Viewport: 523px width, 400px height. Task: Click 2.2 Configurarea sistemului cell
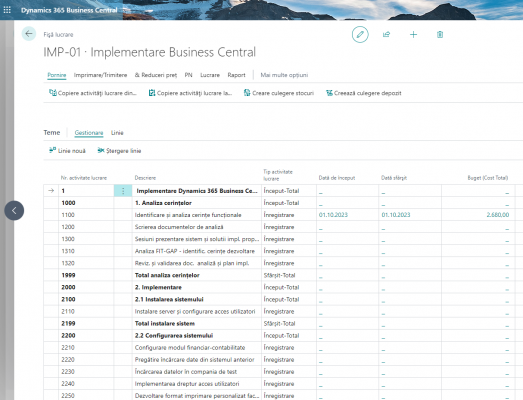pyautogui.click(x=197, y=335)
